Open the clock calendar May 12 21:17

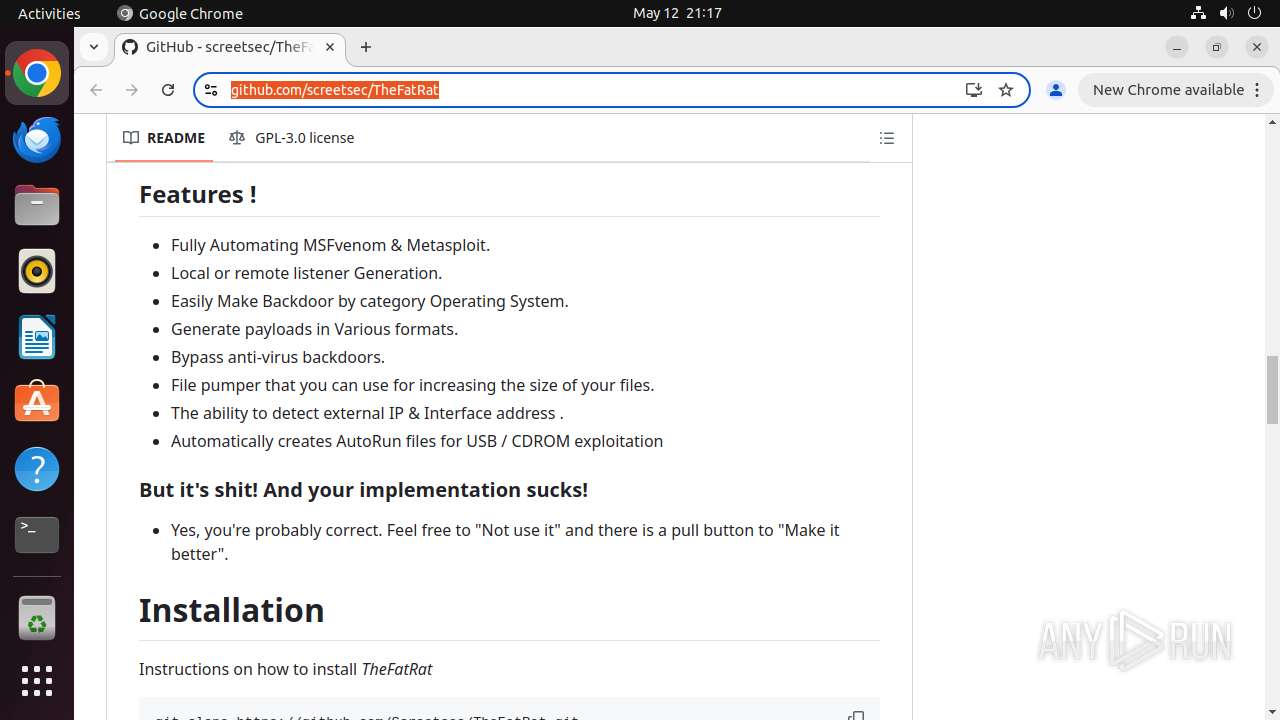(677, 13)
